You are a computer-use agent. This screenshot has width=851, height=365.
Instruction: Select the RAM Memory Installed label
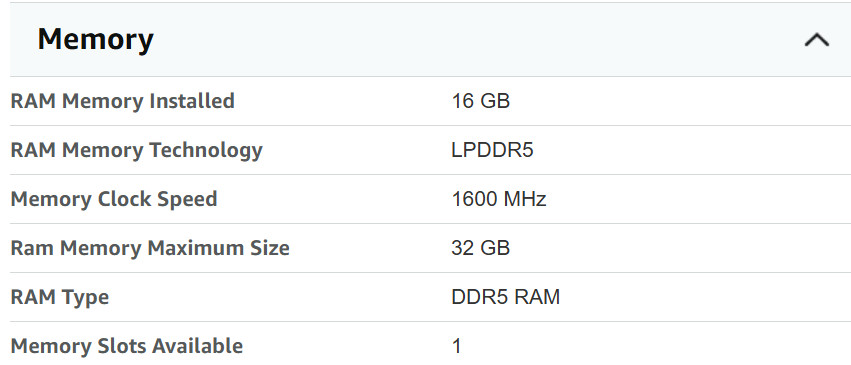(123, 101)
